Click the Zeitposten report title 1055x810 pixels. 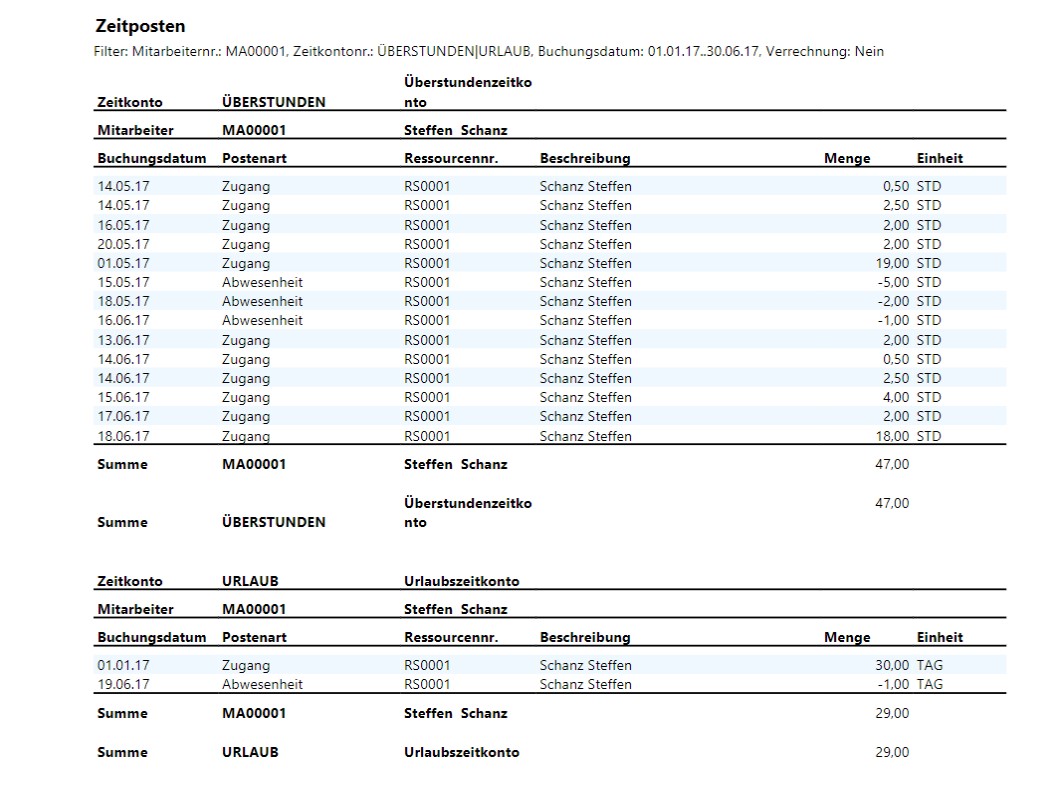(x=140, y=26)
